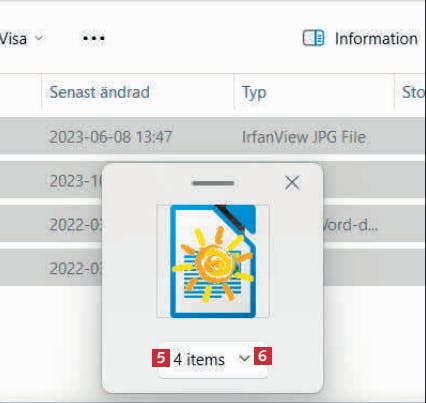The height and width of the screenshot is (403, 426).
Task: Open the Visa view dropdown
Action: click(x=21, y=39)
